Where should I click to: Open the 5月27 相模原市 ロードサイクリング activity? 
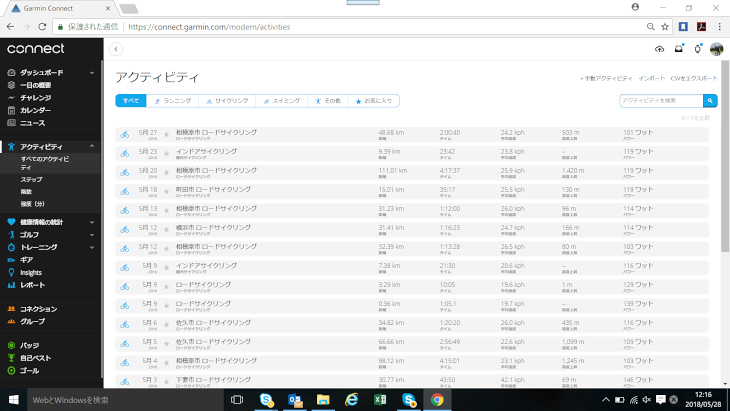tap(216, 132)
